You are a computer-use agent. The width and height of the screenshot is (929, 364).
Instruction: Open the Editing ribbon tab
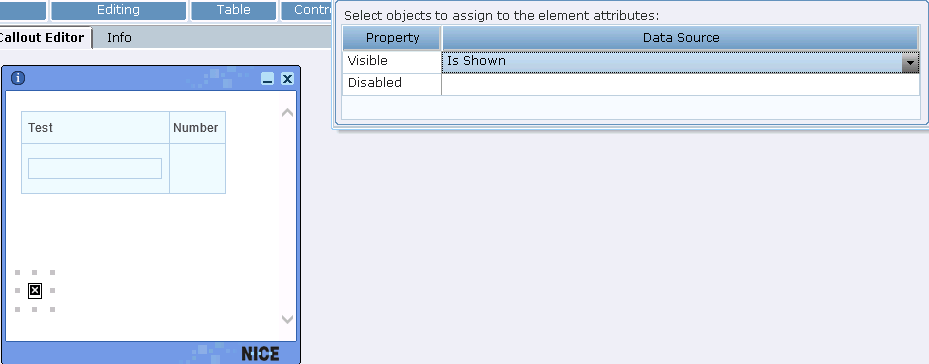tap(118, 10)
